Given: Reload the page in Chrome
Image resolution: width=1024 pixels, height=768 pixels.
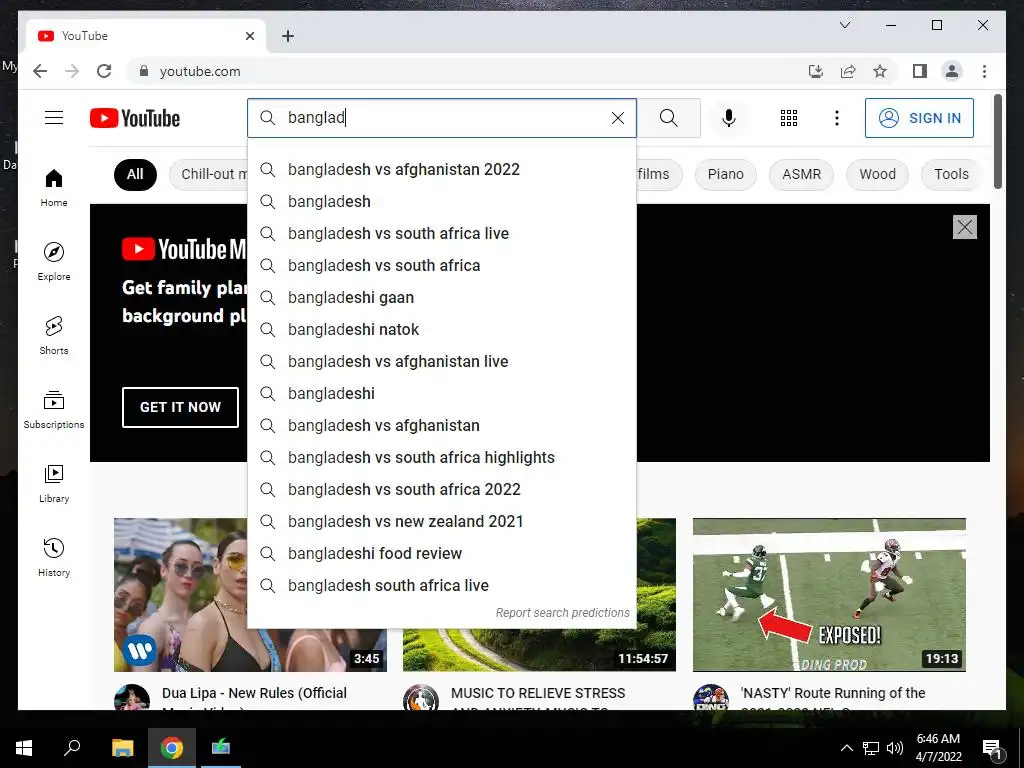Looking at the screenshot, I should [x=104, y=71].
